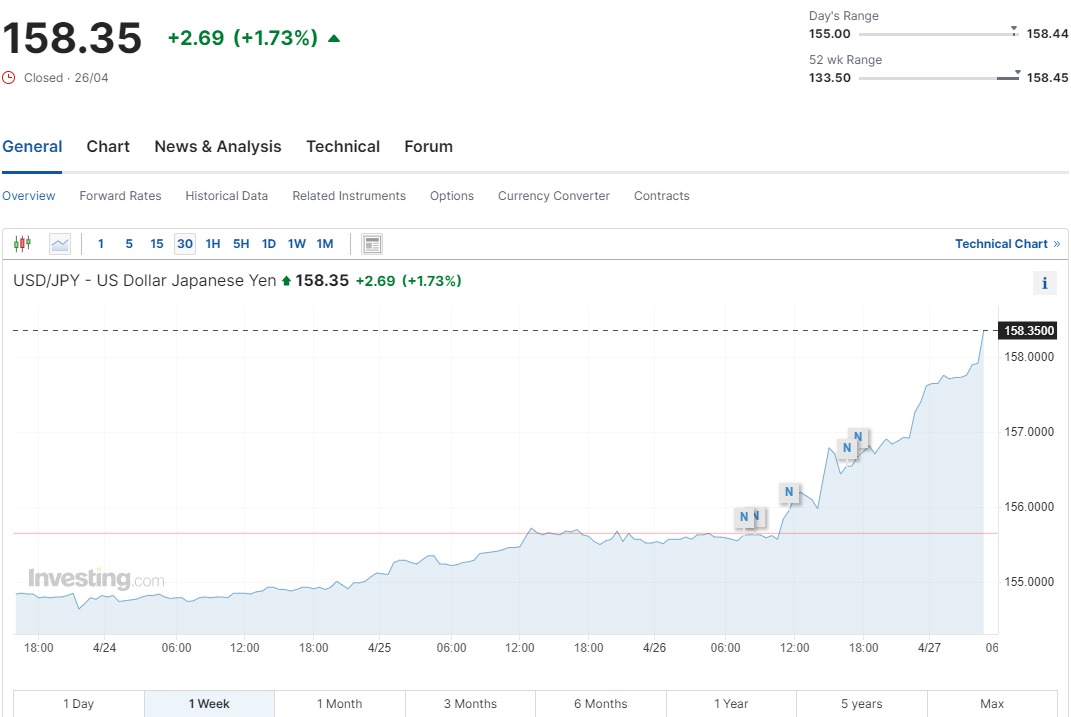
Task: Click the 158.3500 current price label
Action: click(1028, 331)
